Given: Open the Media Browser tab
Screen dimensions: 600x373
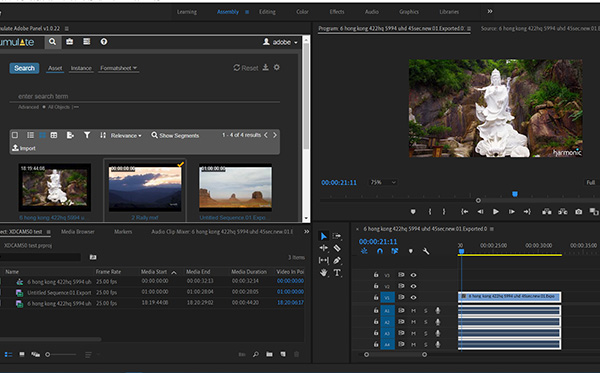Looking at the screenshot, I should pos(78,231).
